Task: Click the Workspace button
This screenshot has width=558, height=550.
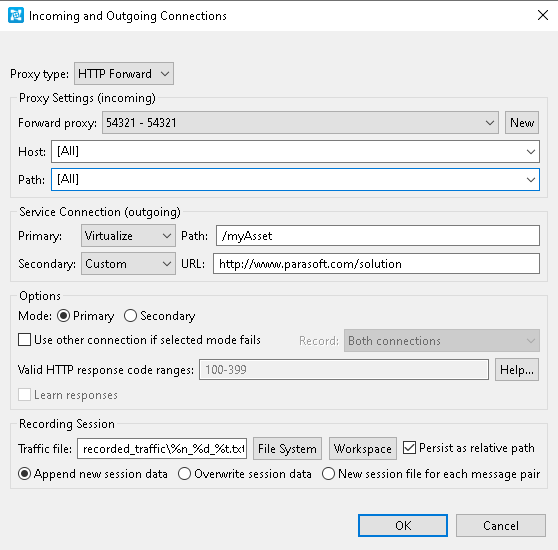Action: [x=363, y=449]
